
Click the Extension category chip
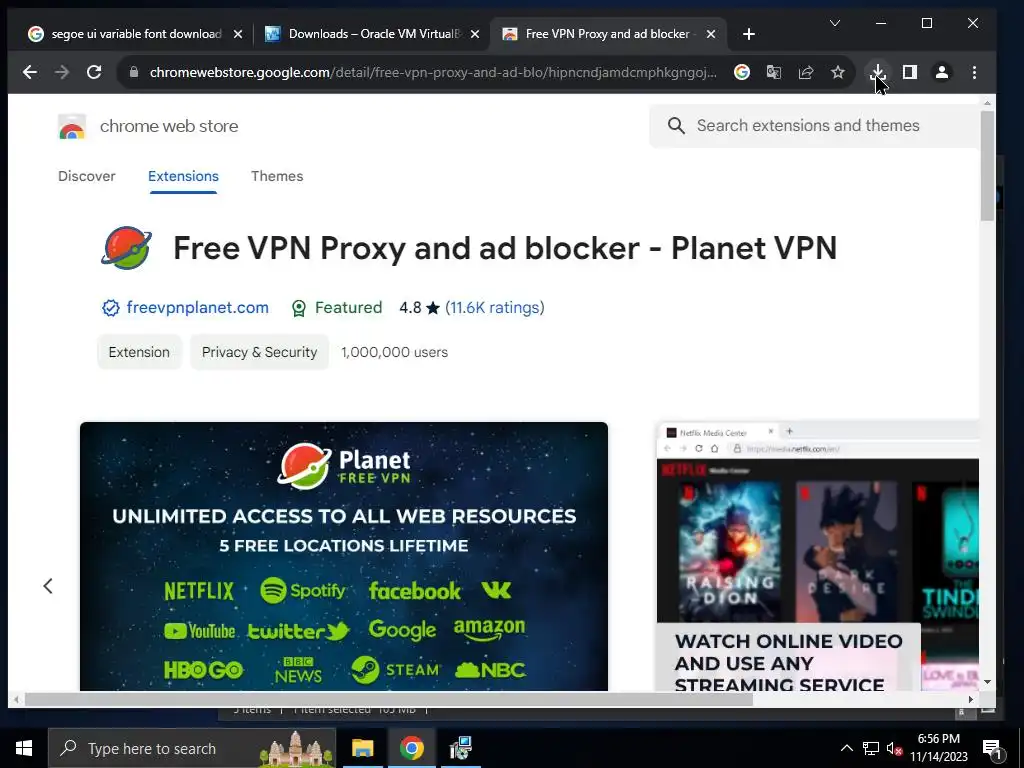tap(139, 352)
